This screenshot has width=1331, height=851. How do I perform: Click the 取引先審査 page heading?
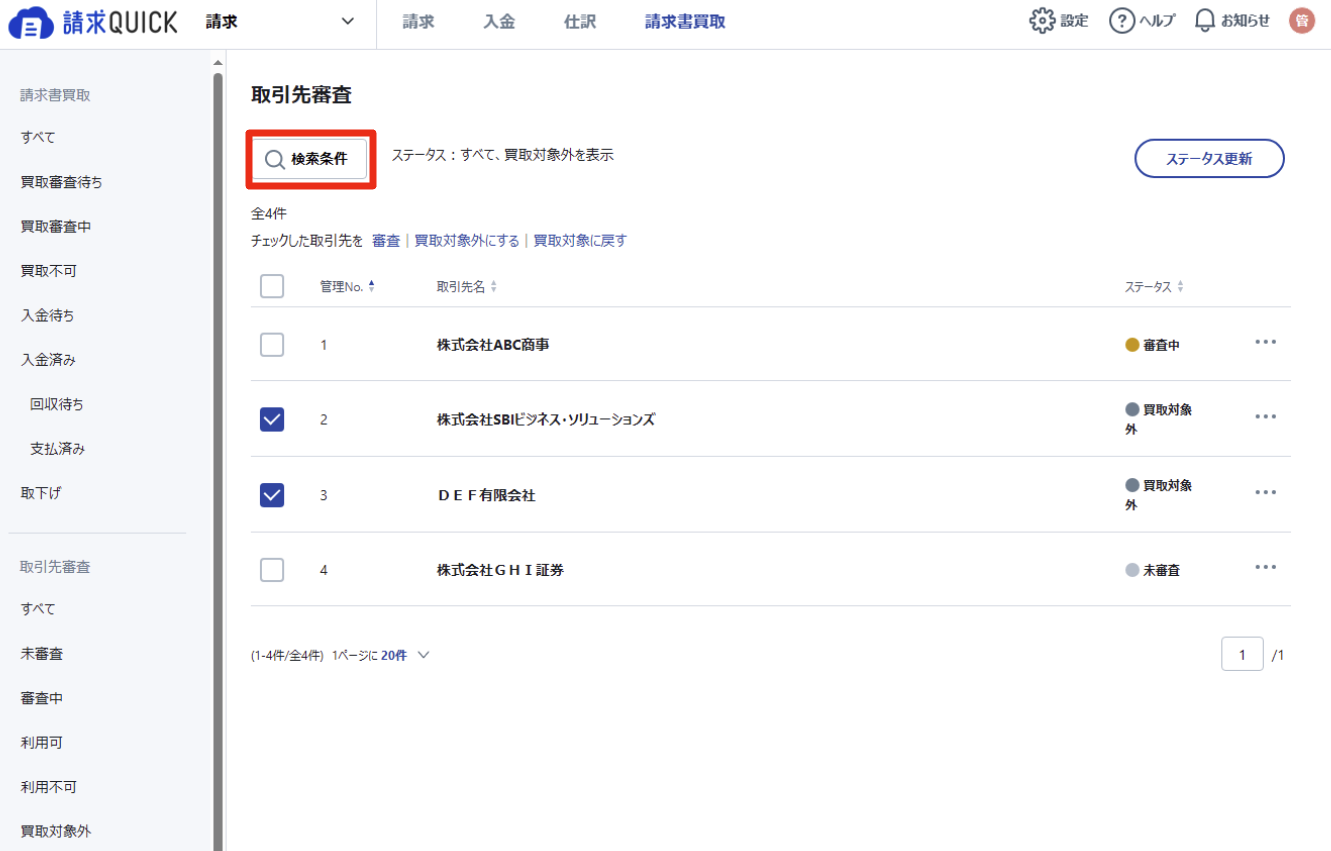[x=301, y=96]
